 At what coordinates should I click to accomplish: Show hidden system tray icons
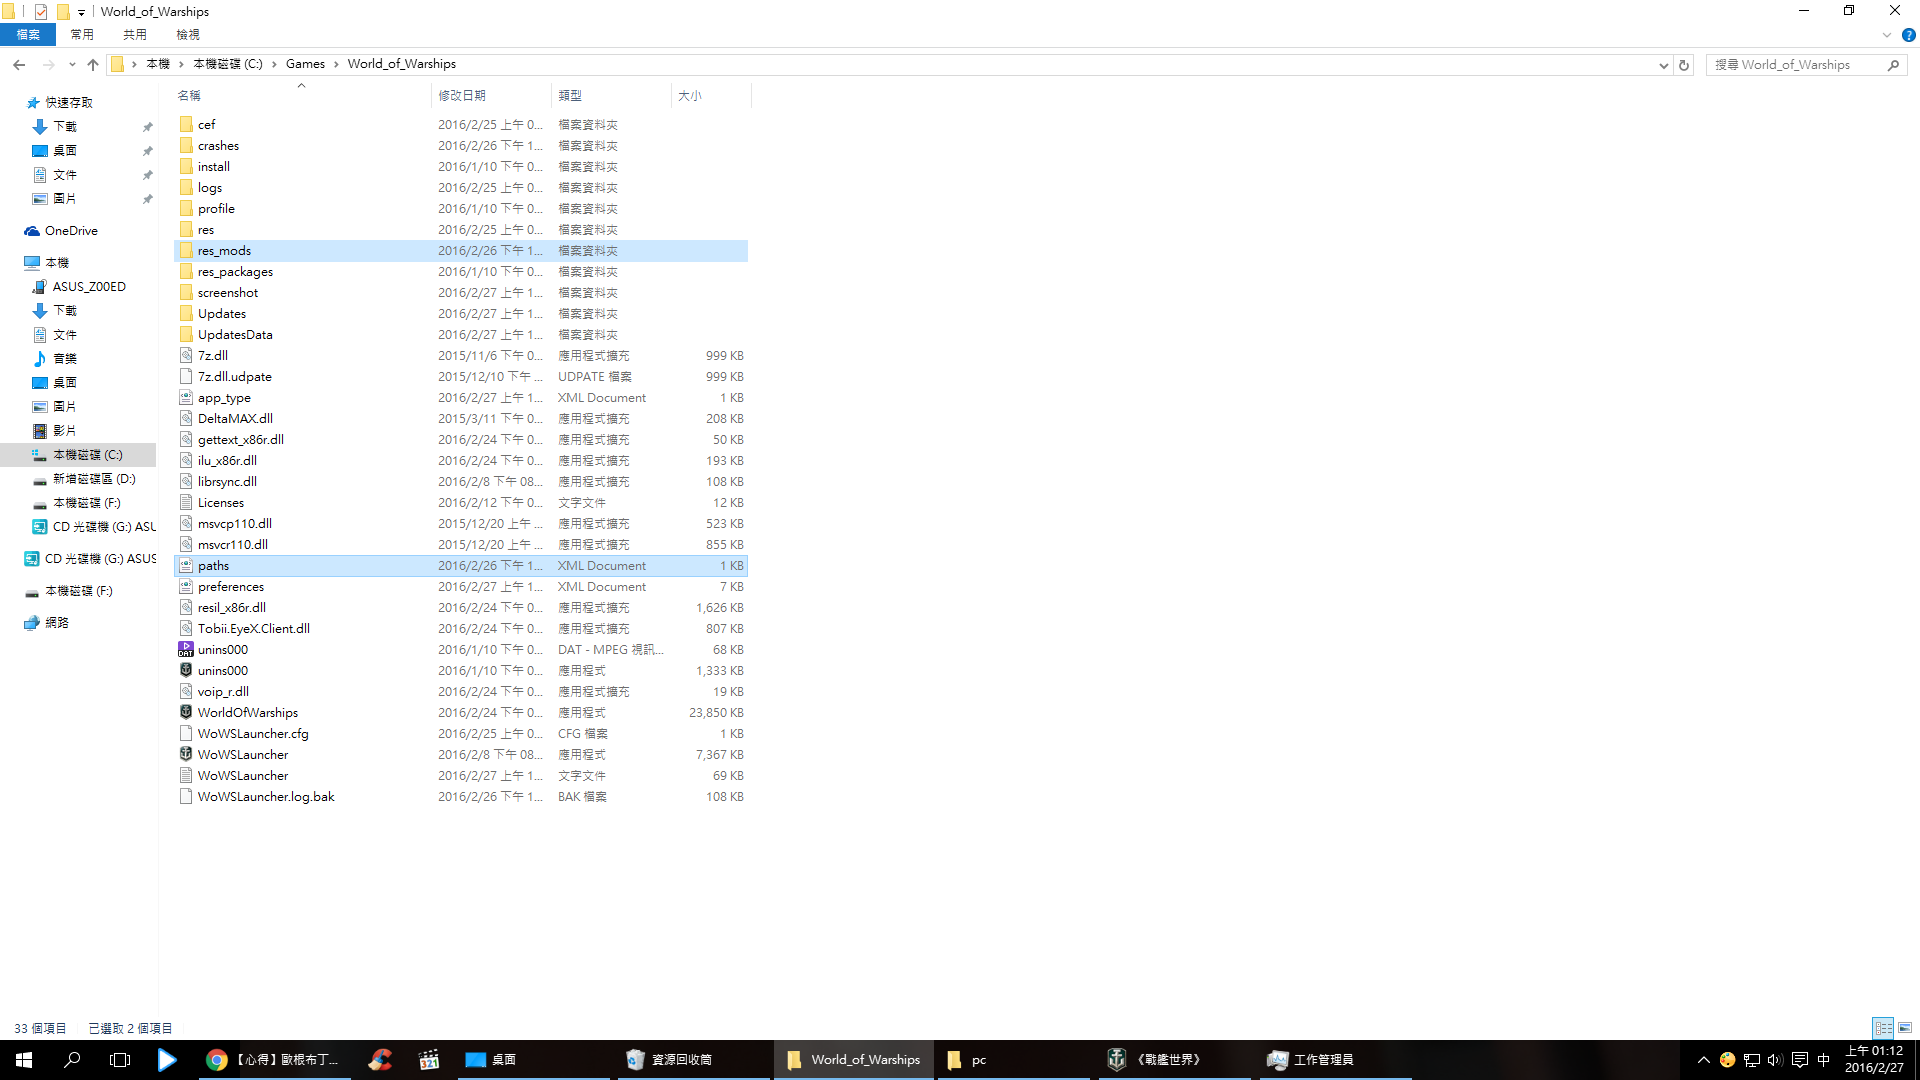(1703, 1060)
